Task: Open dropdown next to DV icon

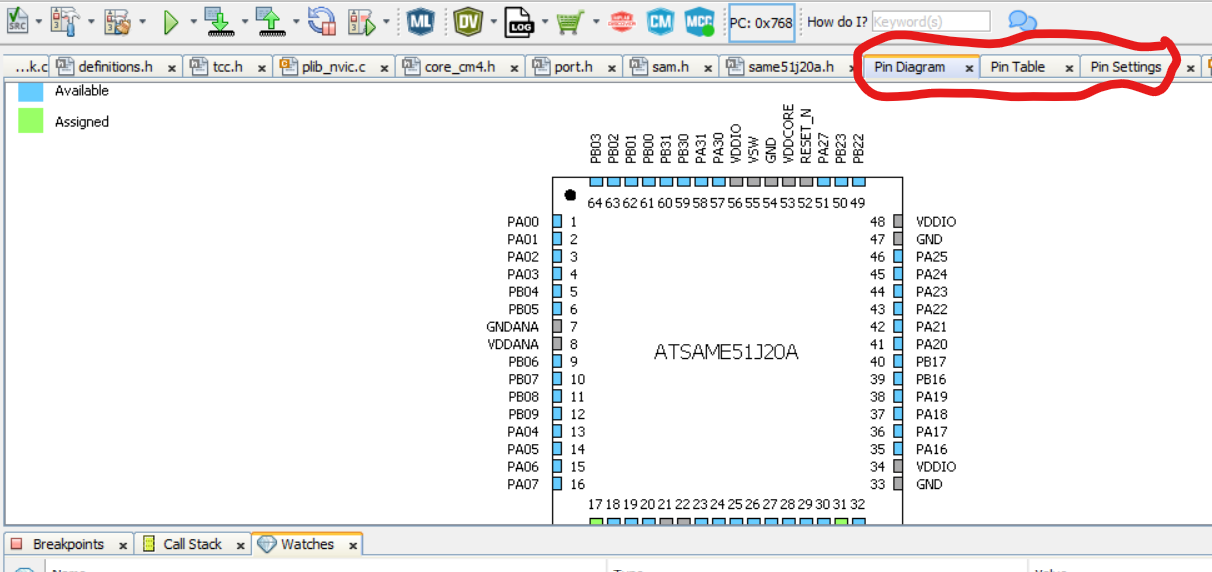Action: [x=492, y=21]
